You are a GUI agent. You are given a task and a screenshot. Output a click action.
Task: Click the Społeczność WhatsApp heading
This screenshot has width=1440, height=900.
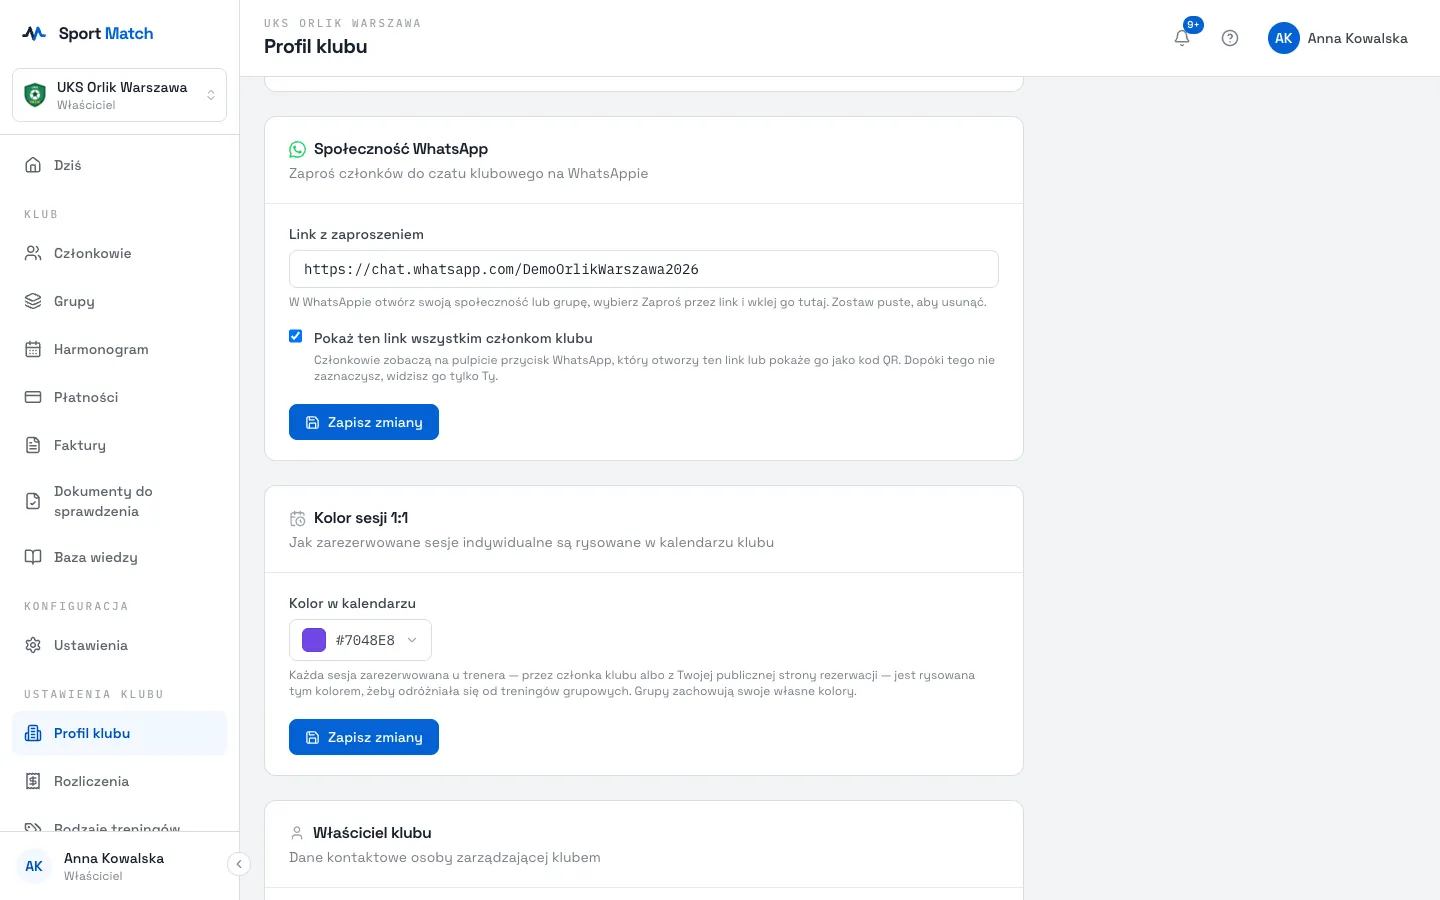[x=401, y=149]
